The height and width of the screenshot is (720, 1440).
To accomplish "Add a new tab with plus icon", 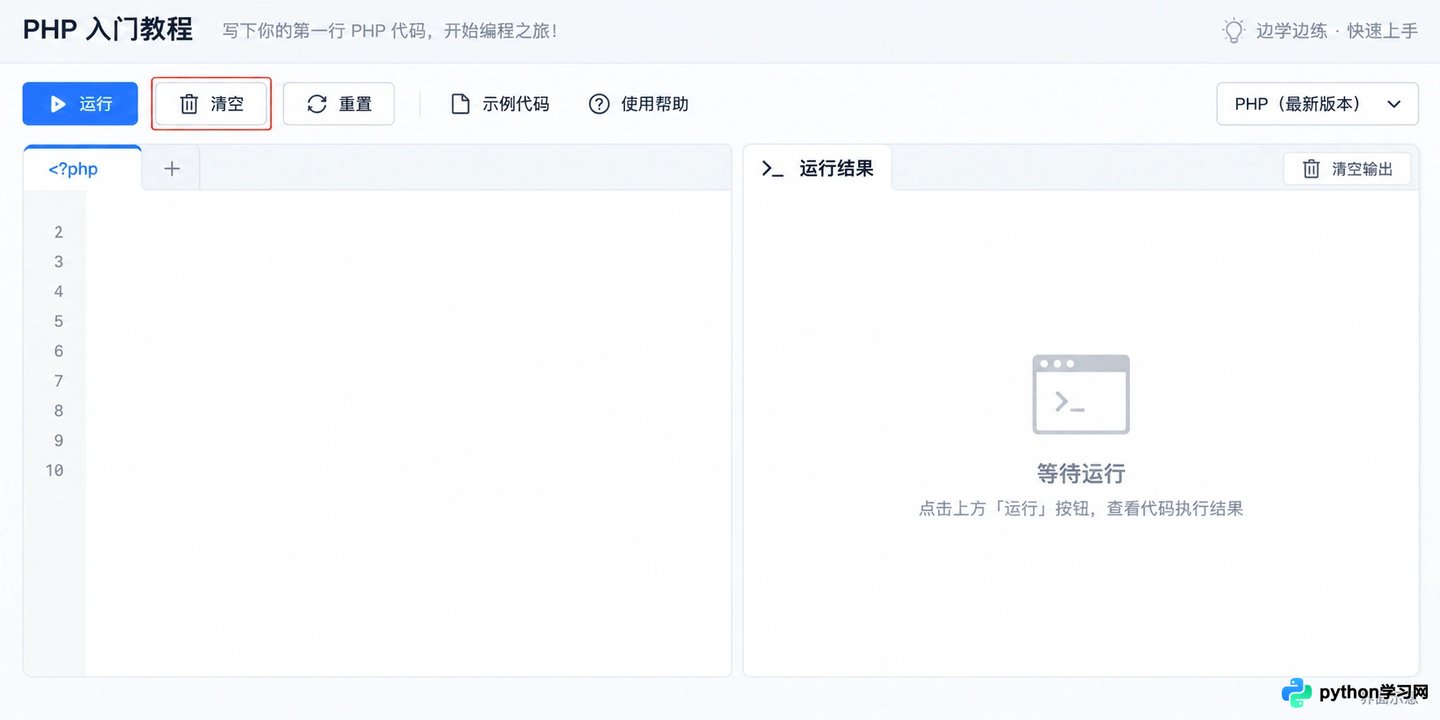I will [x=172, y=169].
